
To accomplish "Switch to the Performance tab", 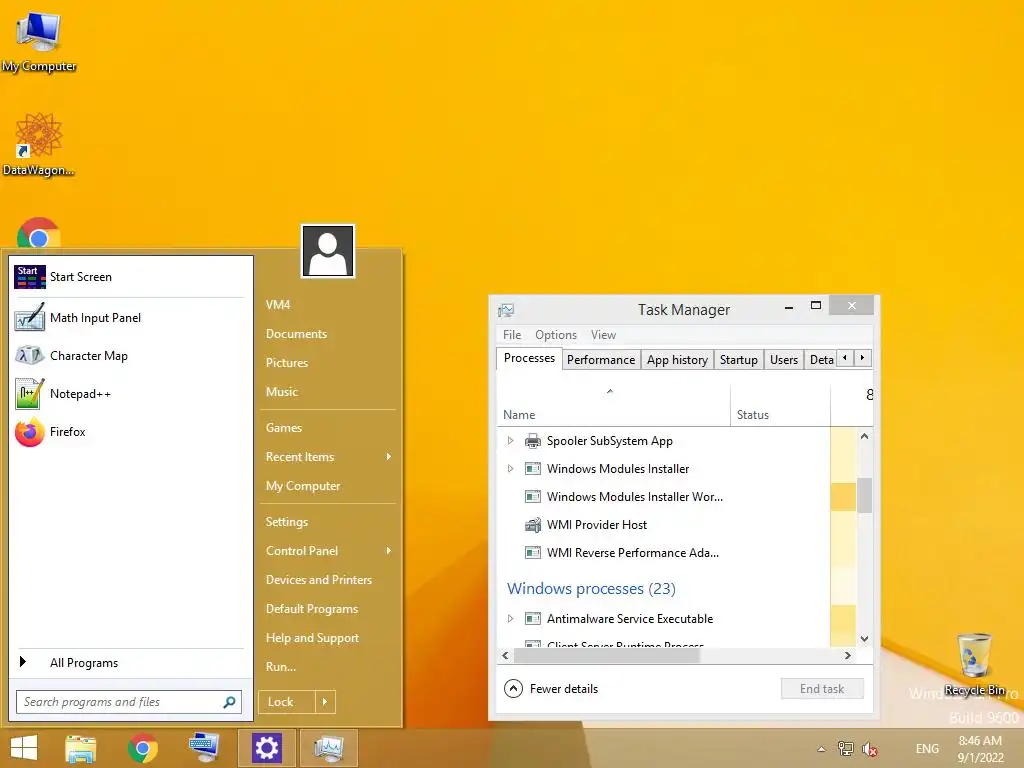I will pyautogui.click(x=601, y=360).
